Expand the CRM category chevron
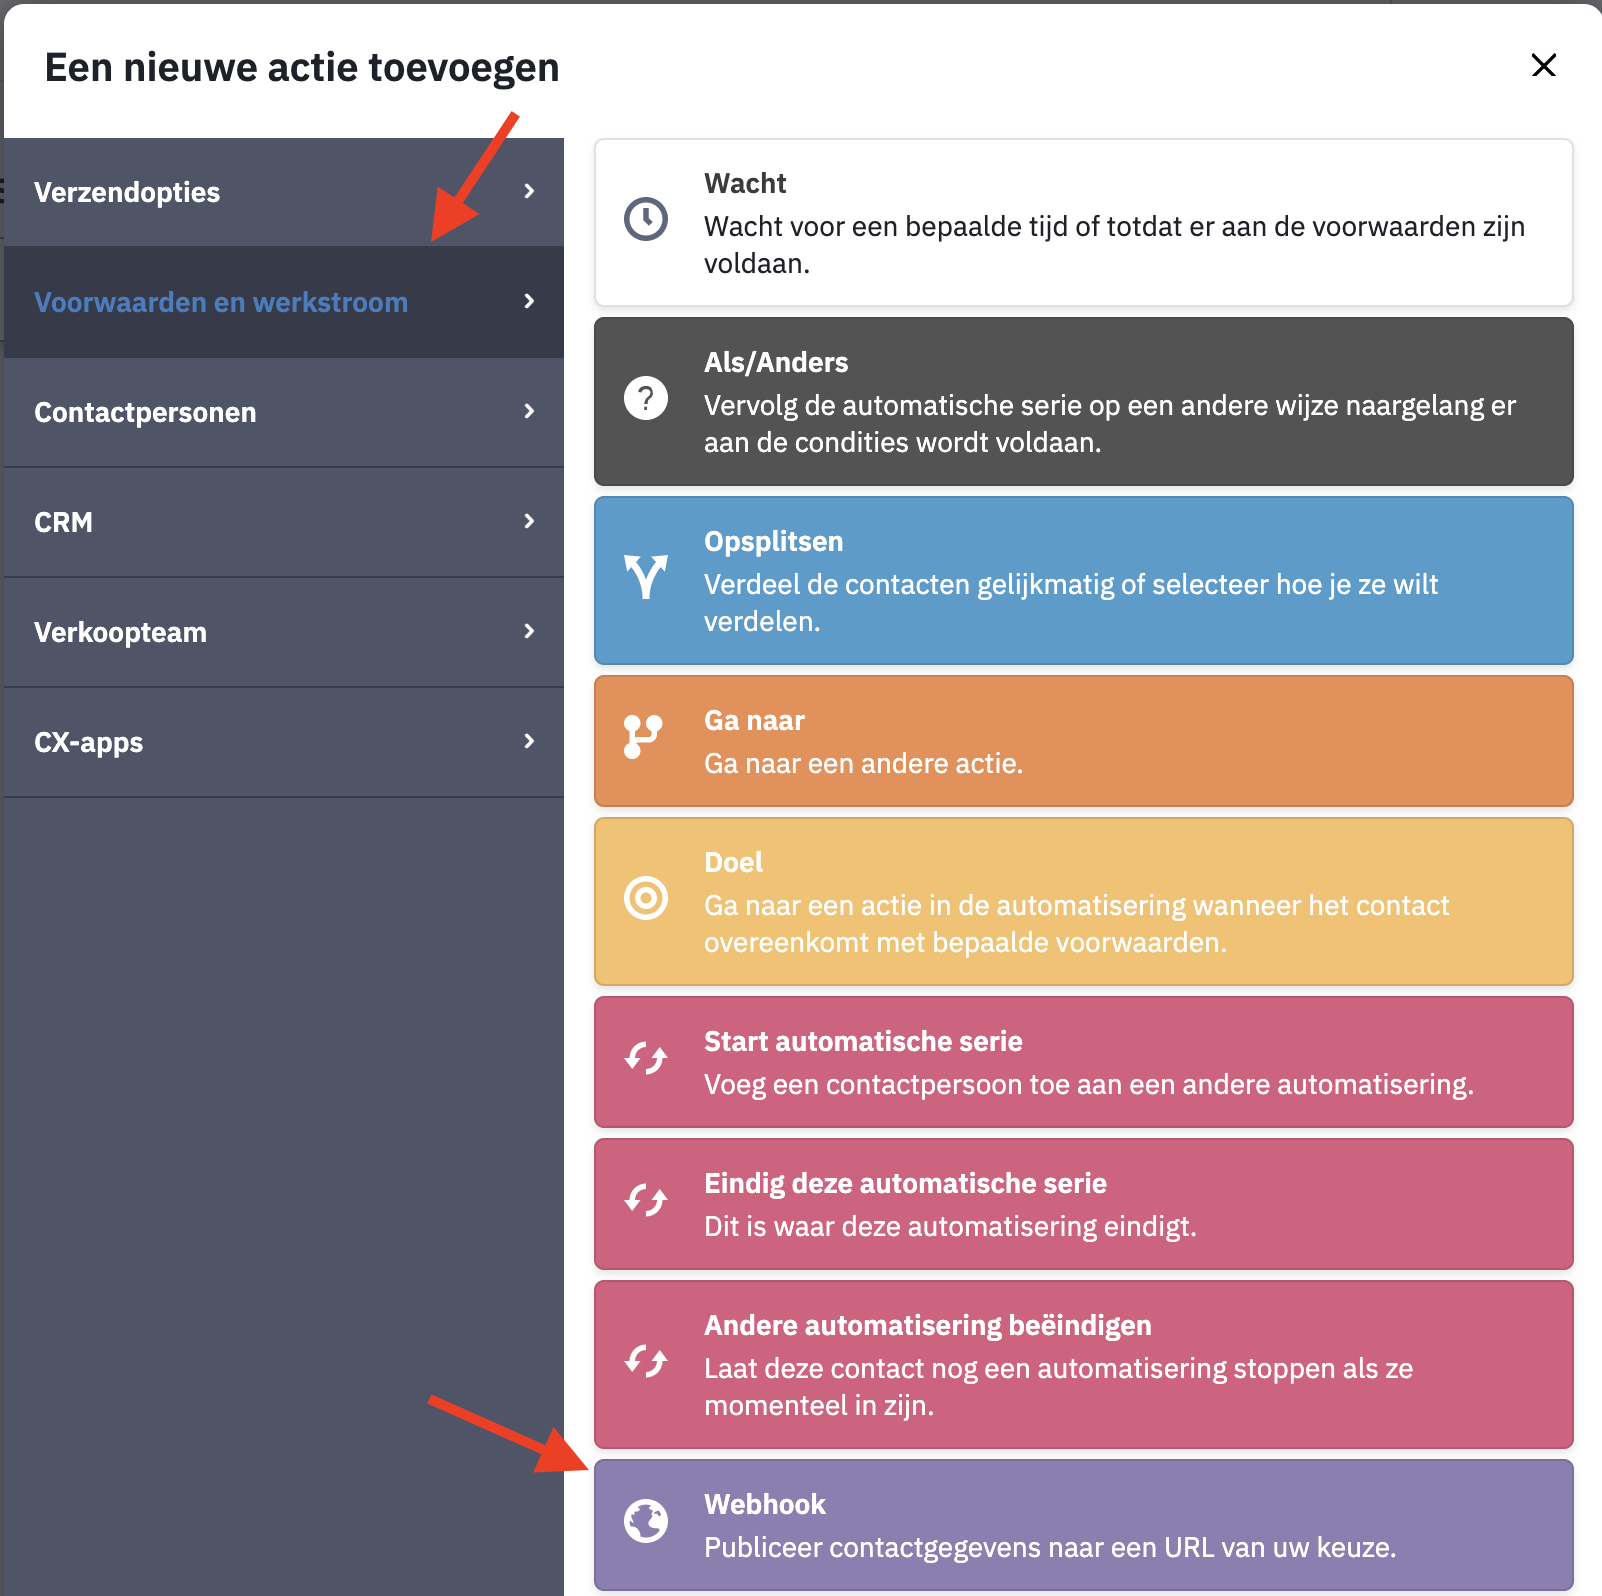 tap(529, 521)
